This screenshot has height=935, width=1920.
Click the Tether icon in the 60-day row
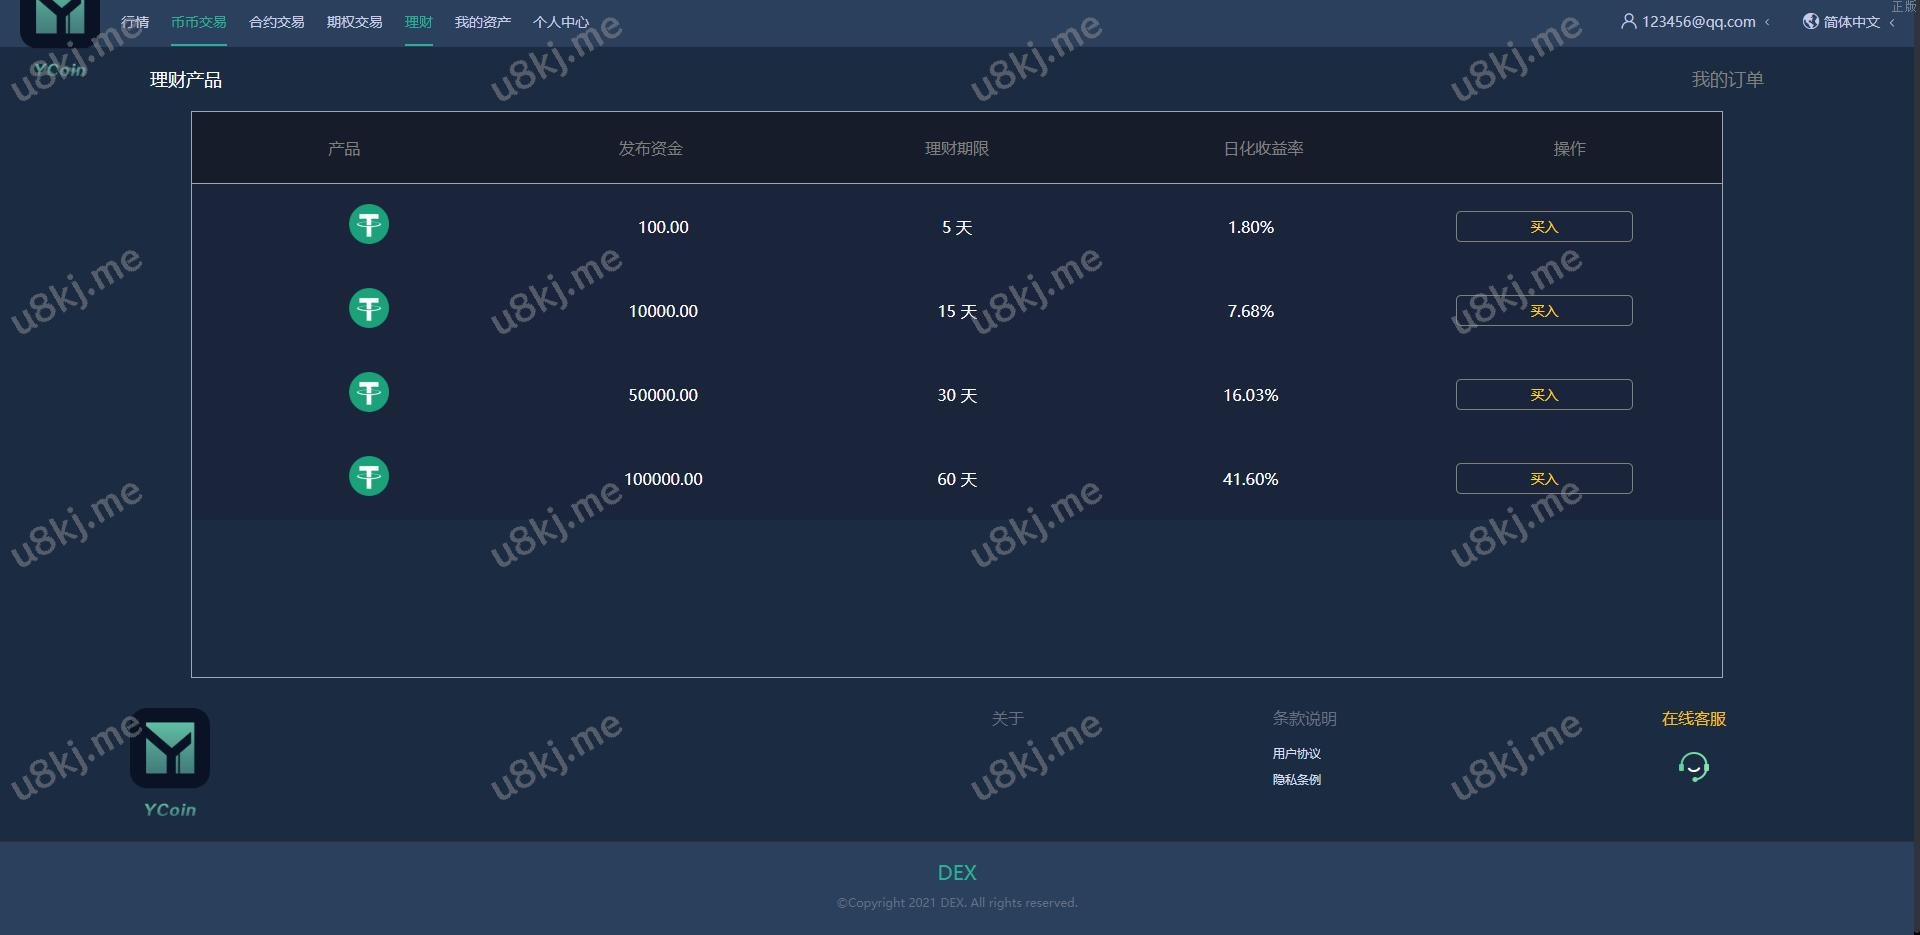368,476
